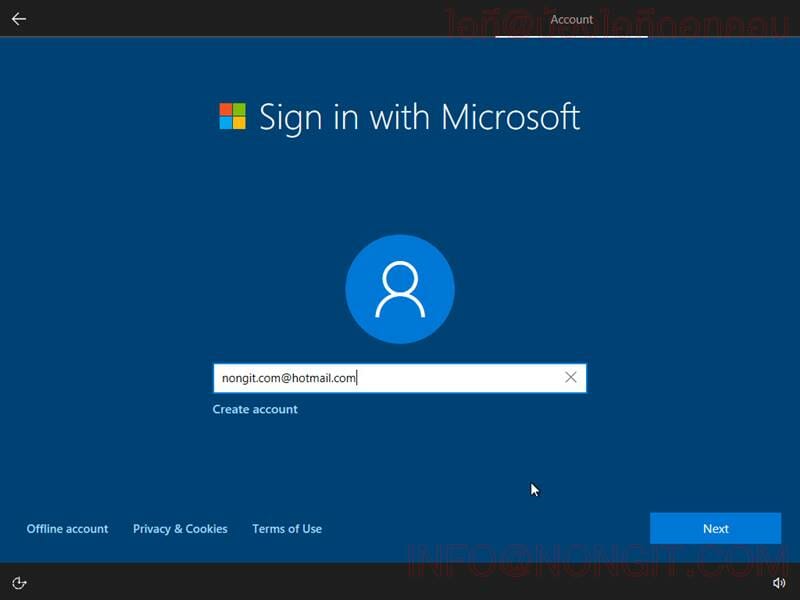The width and height of the screenshot is (800, 600).
Task: Click the user profile avatar picture
Action: click(400, 289)
